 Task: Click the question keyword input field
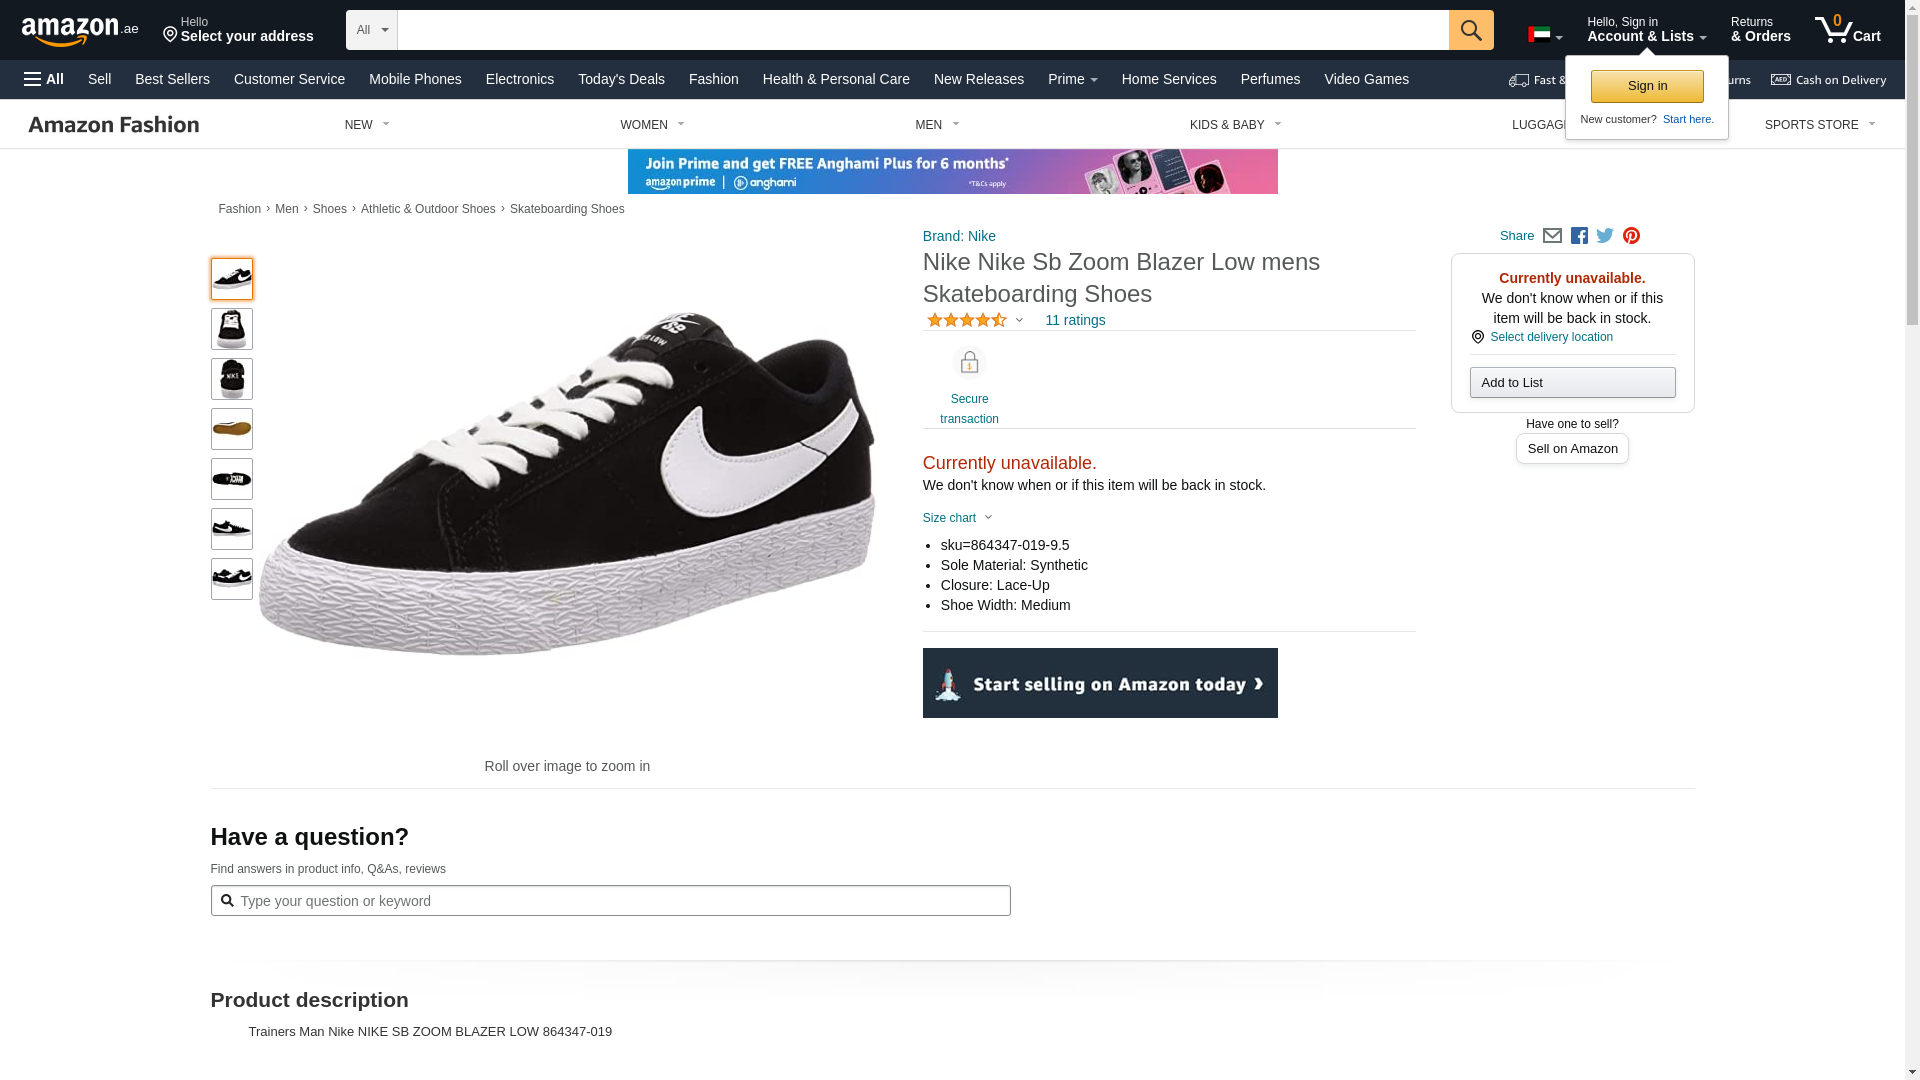[x=610, y=901]
